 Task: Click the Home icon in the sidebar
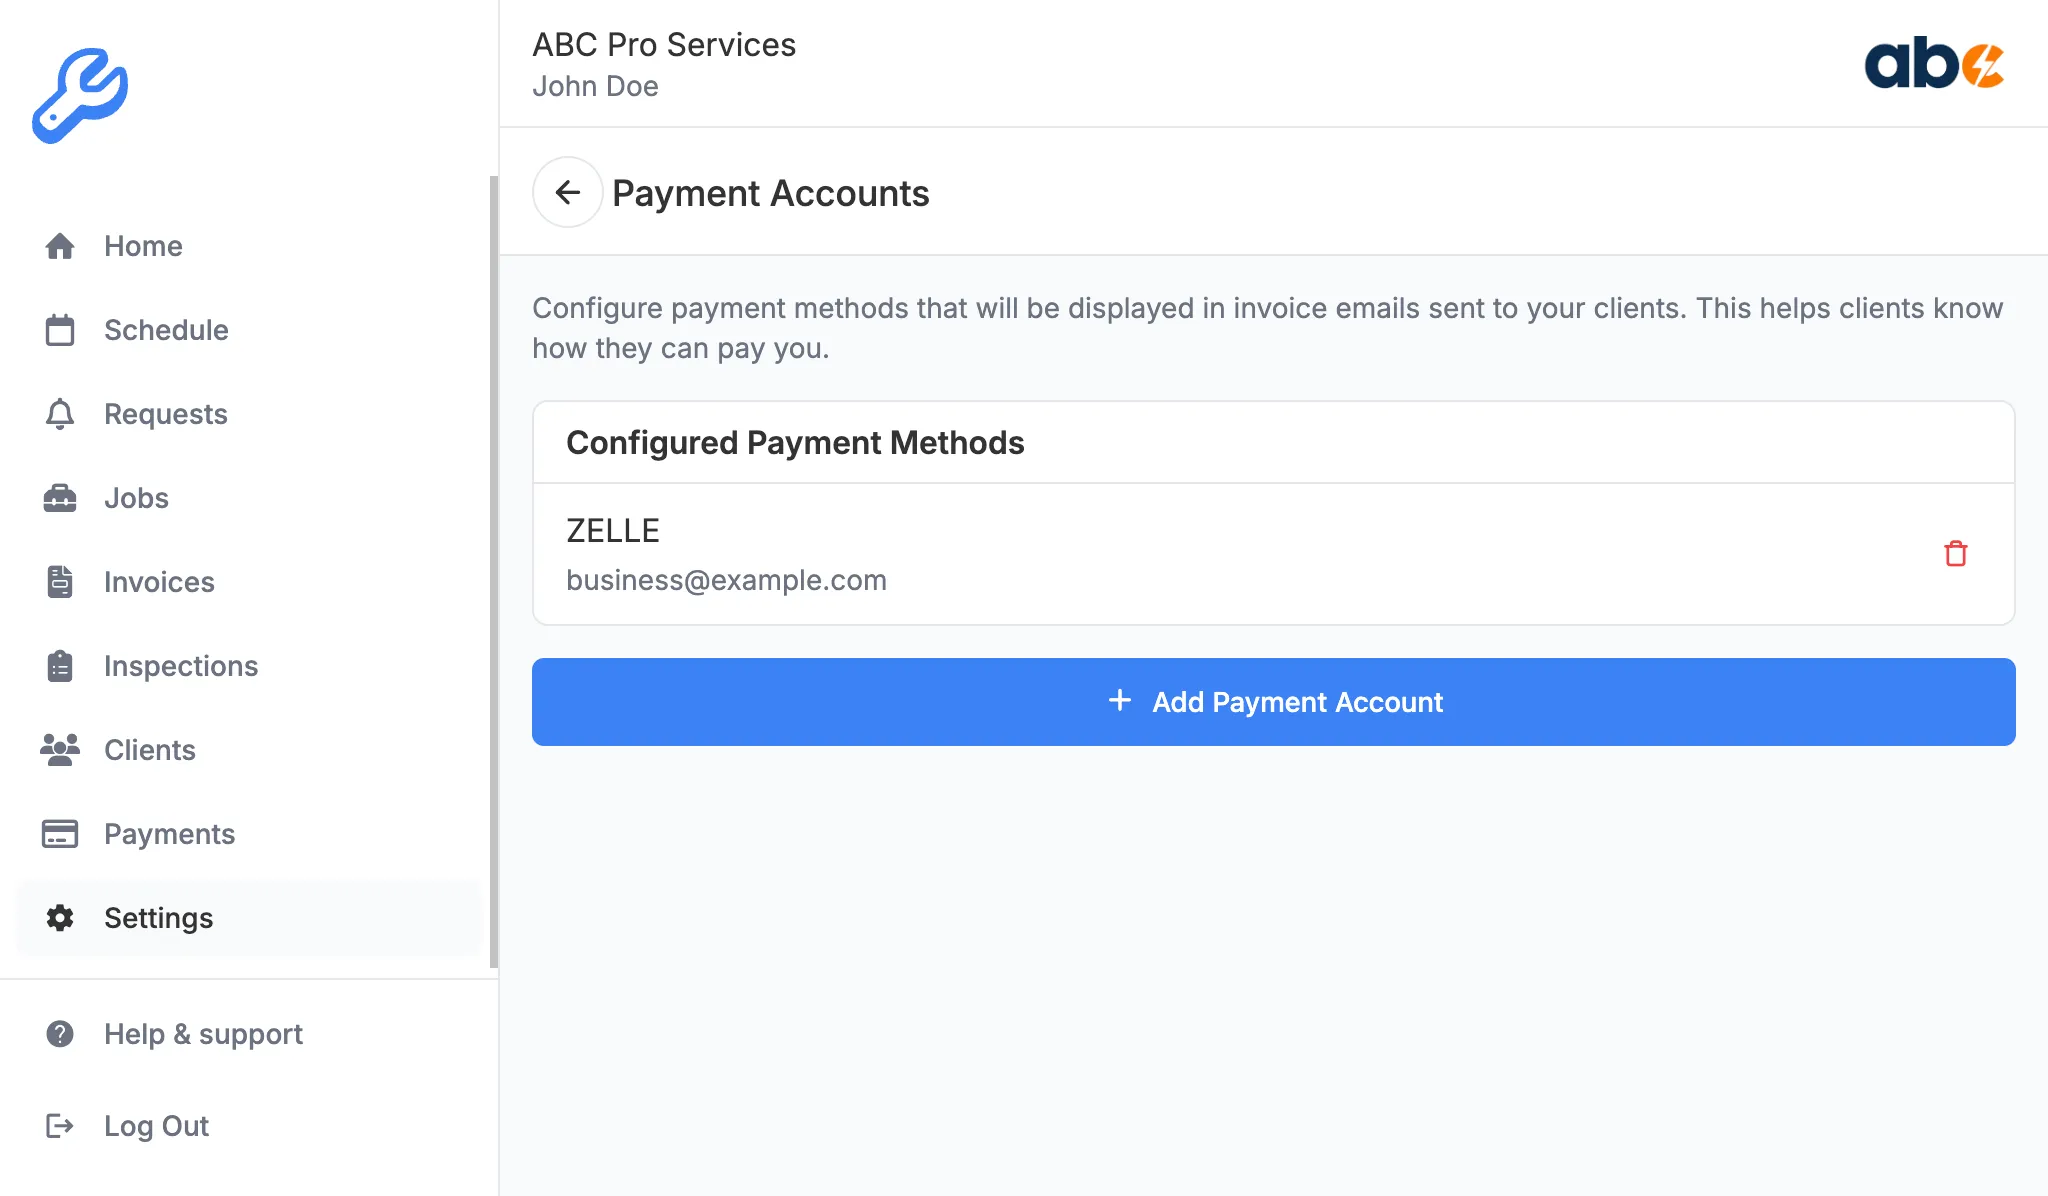coord(60,246)
